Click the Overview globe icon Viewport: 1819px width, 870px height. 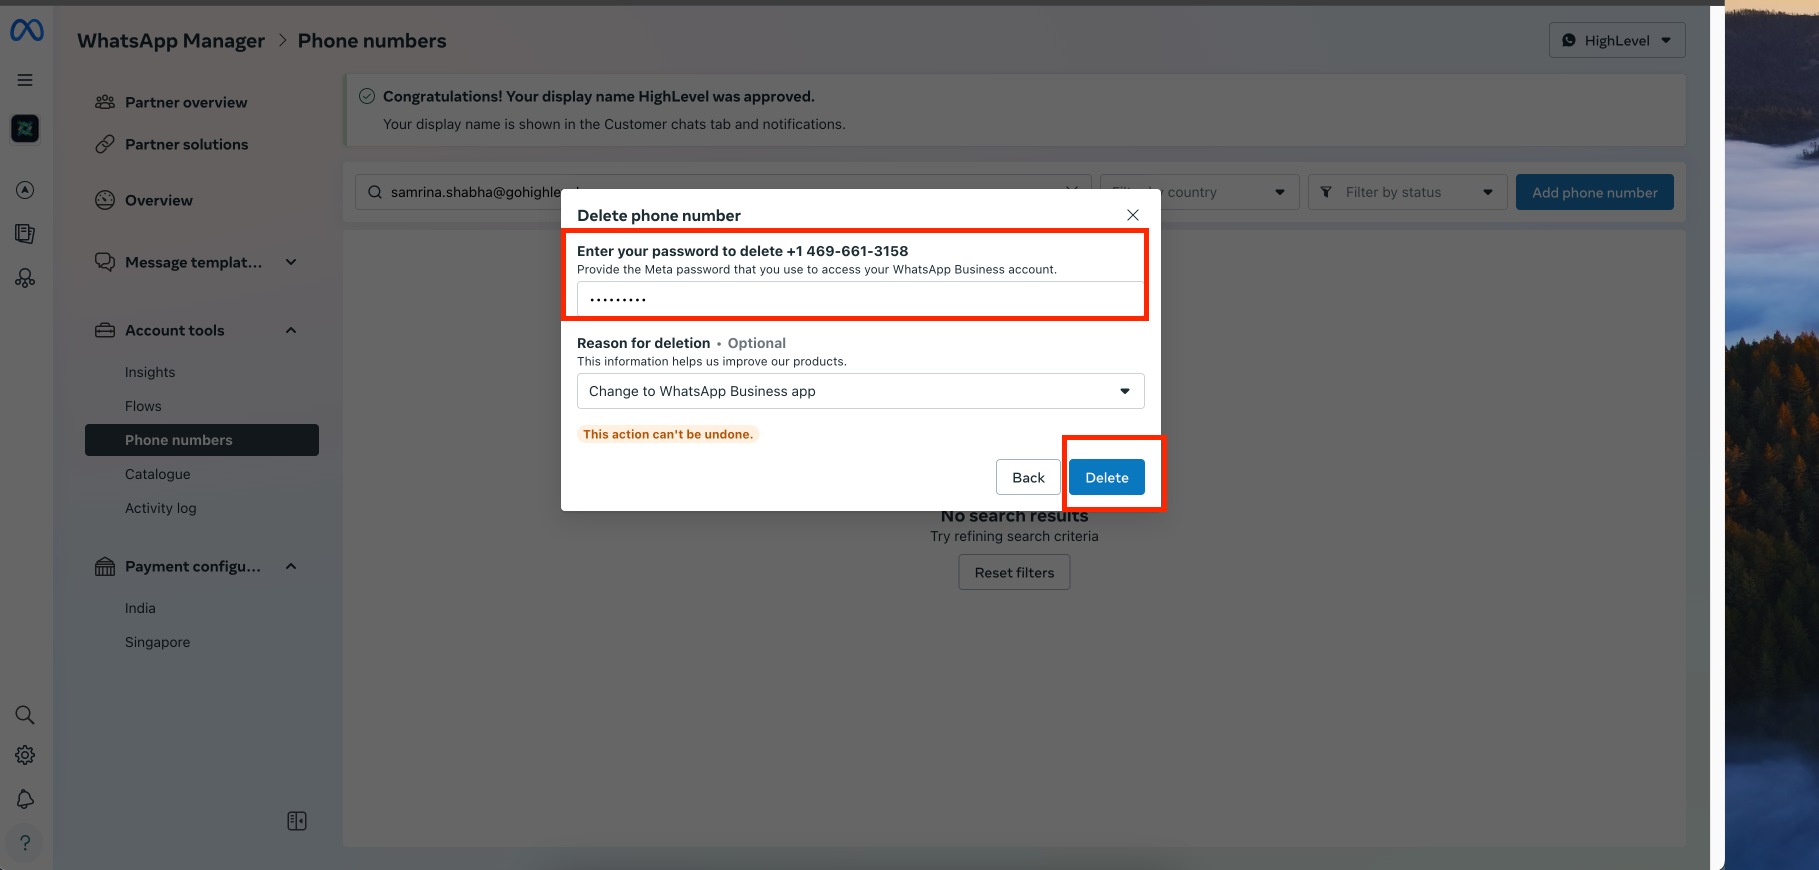(x=105, y=200)
